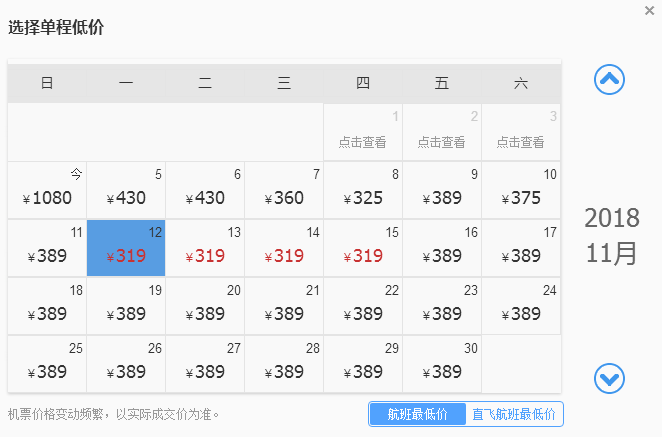Click the 一 weekday column header
Image resolution: width=662 pixels, height=437 pixels.
126,83
